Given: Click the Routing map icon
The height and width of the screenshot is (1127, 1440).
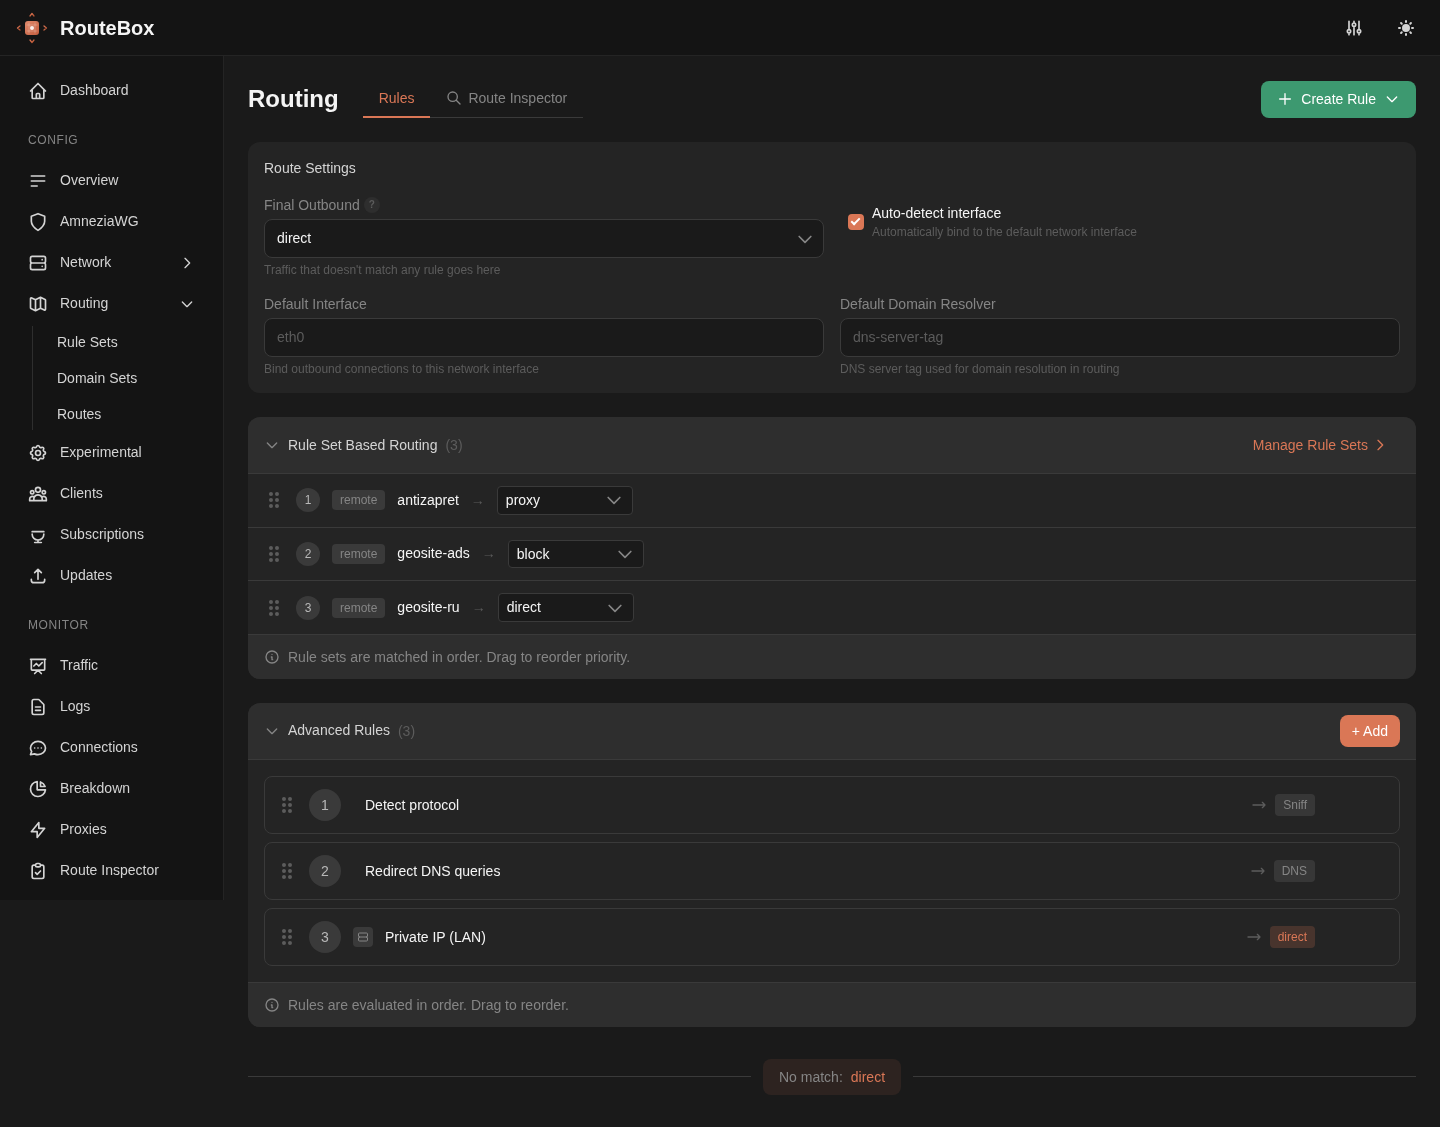Looking at the screenshot, I should tap(38, 304).
